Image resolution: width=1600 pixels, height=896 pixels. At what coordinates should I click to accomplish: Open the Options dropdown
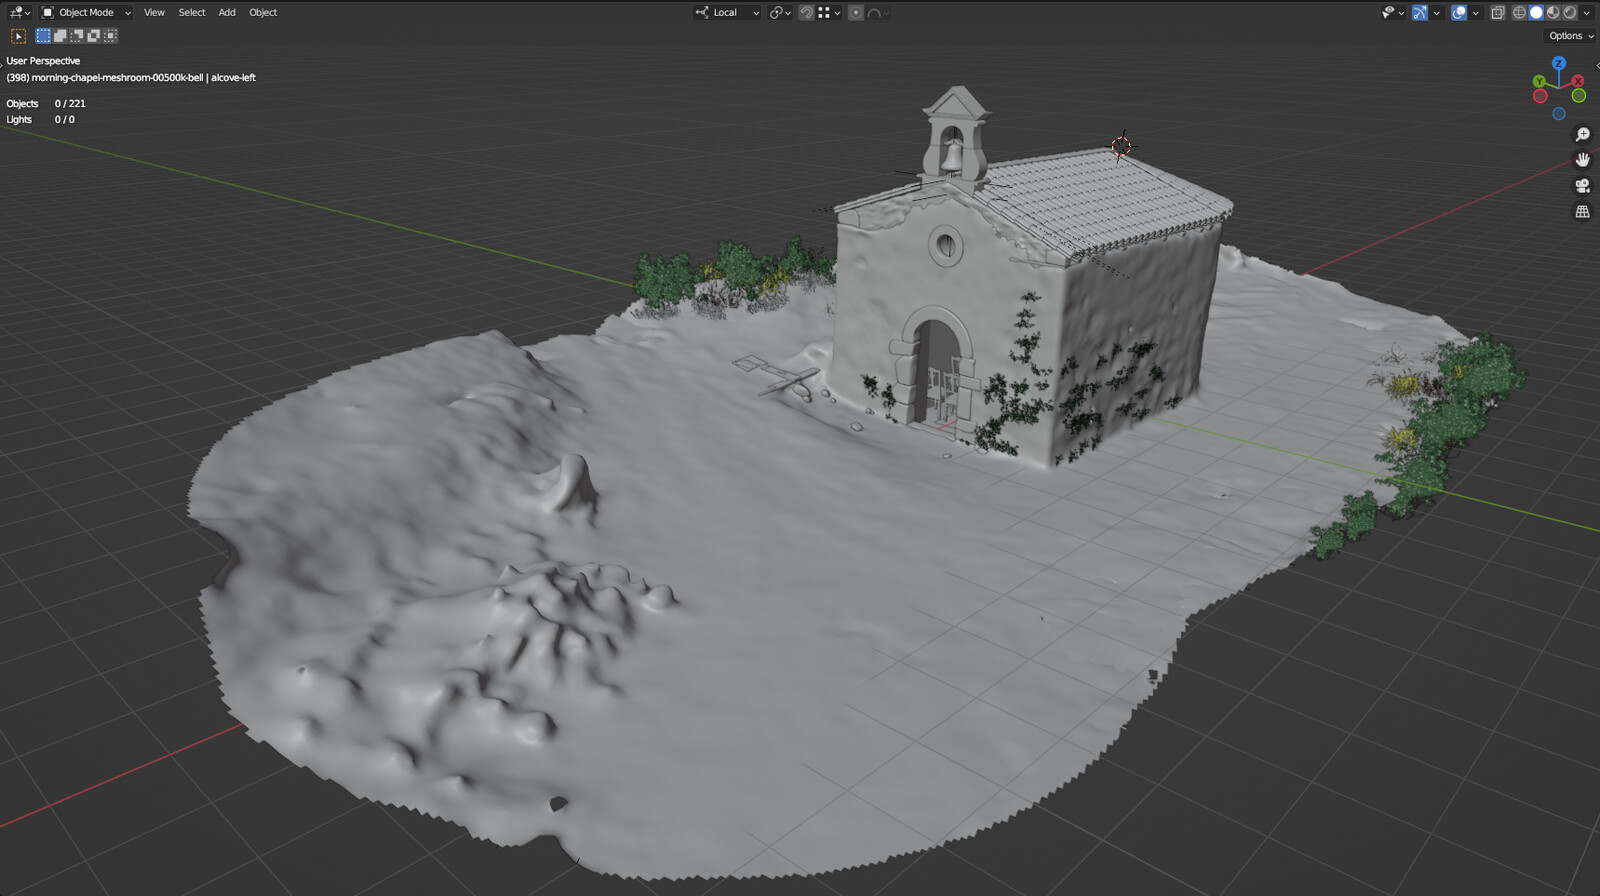pos(1571,36)
